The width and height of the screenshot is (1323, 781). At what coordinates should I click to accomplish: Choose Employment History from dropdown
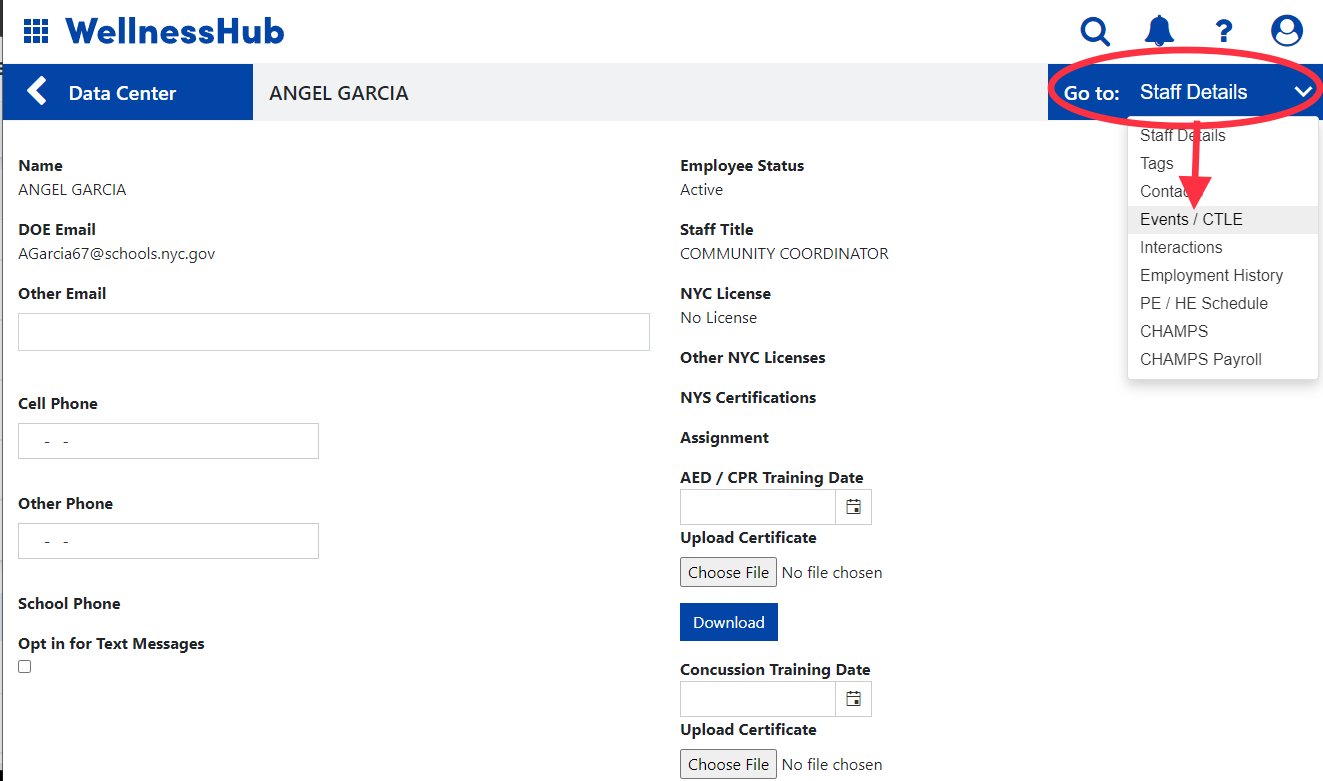(x=1223, y=275)
